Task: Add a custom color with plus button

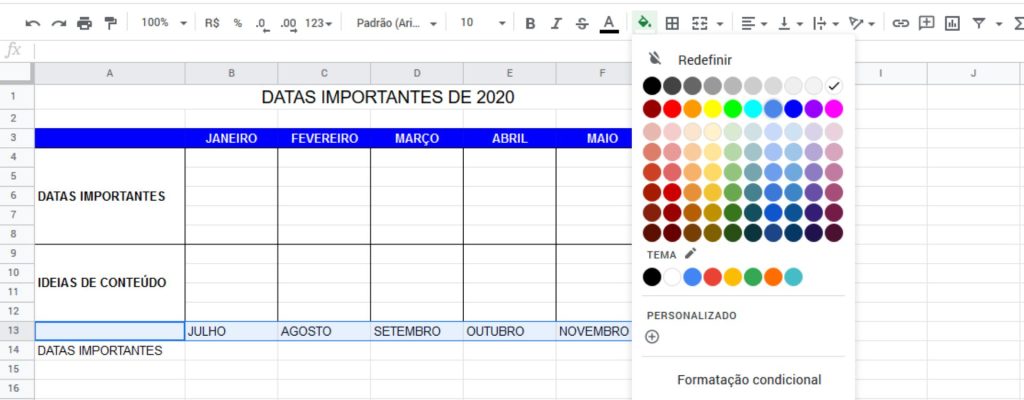Action: pyautogui.click(x=652, y=337)
